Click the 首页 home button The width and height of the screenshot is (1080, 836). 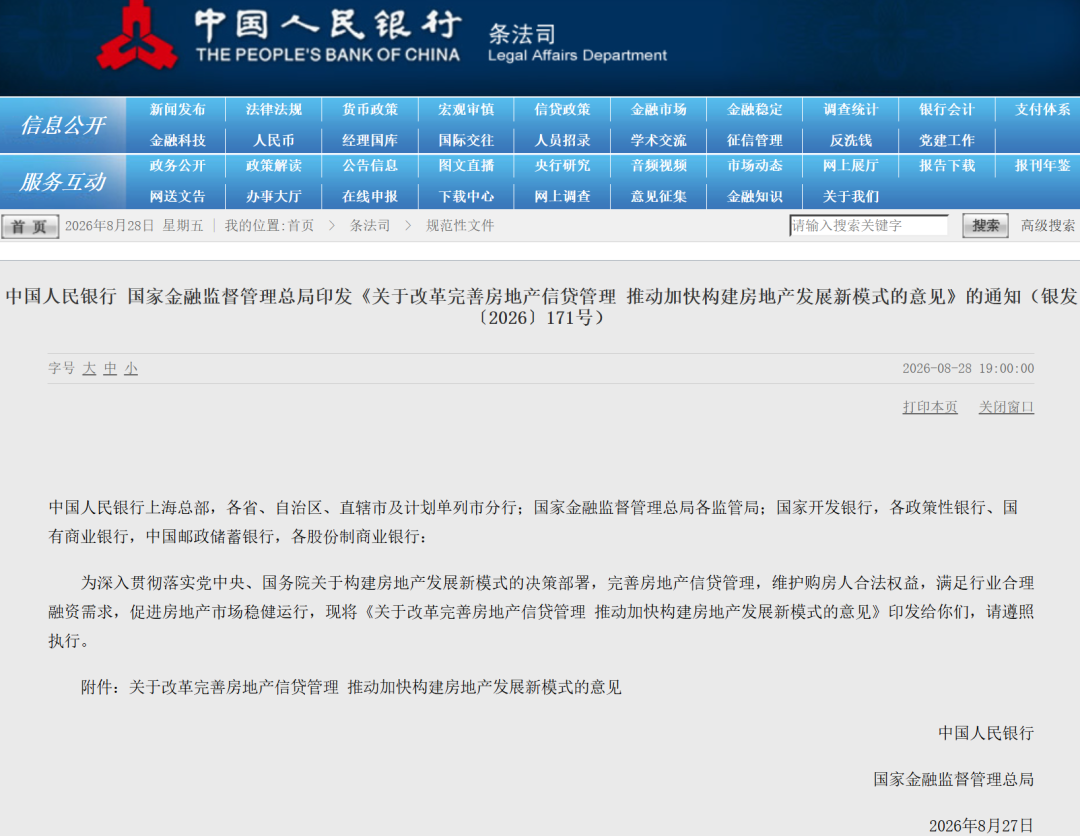point(30,227)
